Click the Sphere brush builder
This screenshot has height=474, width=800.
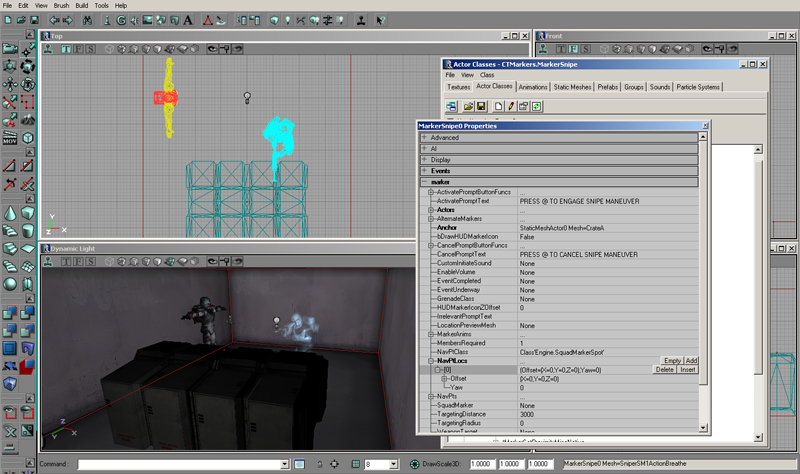click(x=10, y=284)
